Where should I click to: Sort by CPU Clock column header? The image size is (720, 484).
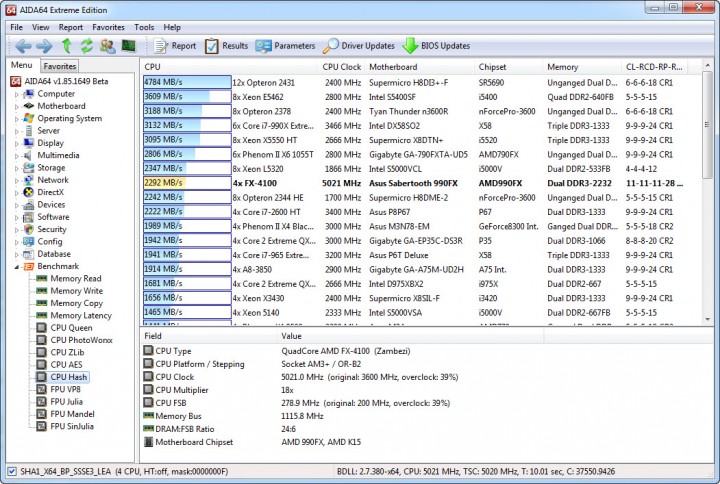click(x=342, y=67)
